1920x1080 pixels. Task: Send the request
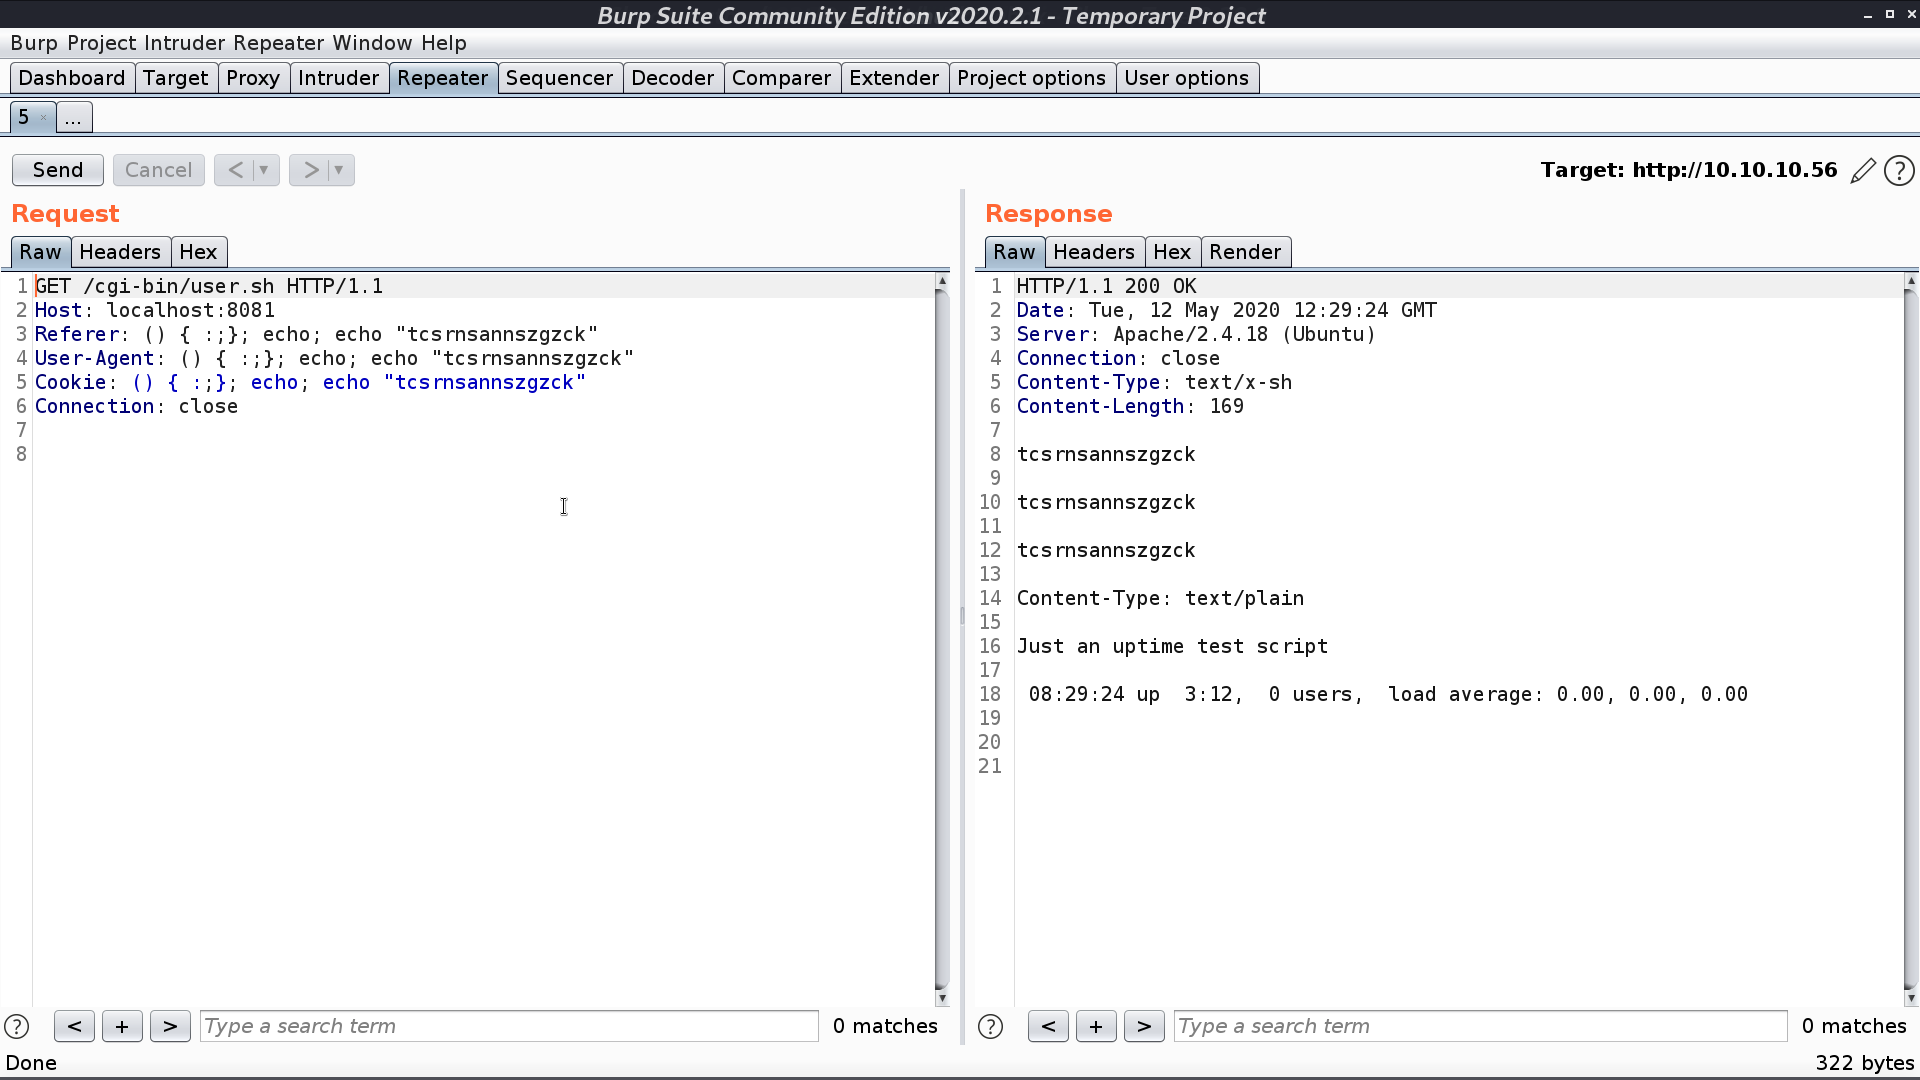pos(58,170)
